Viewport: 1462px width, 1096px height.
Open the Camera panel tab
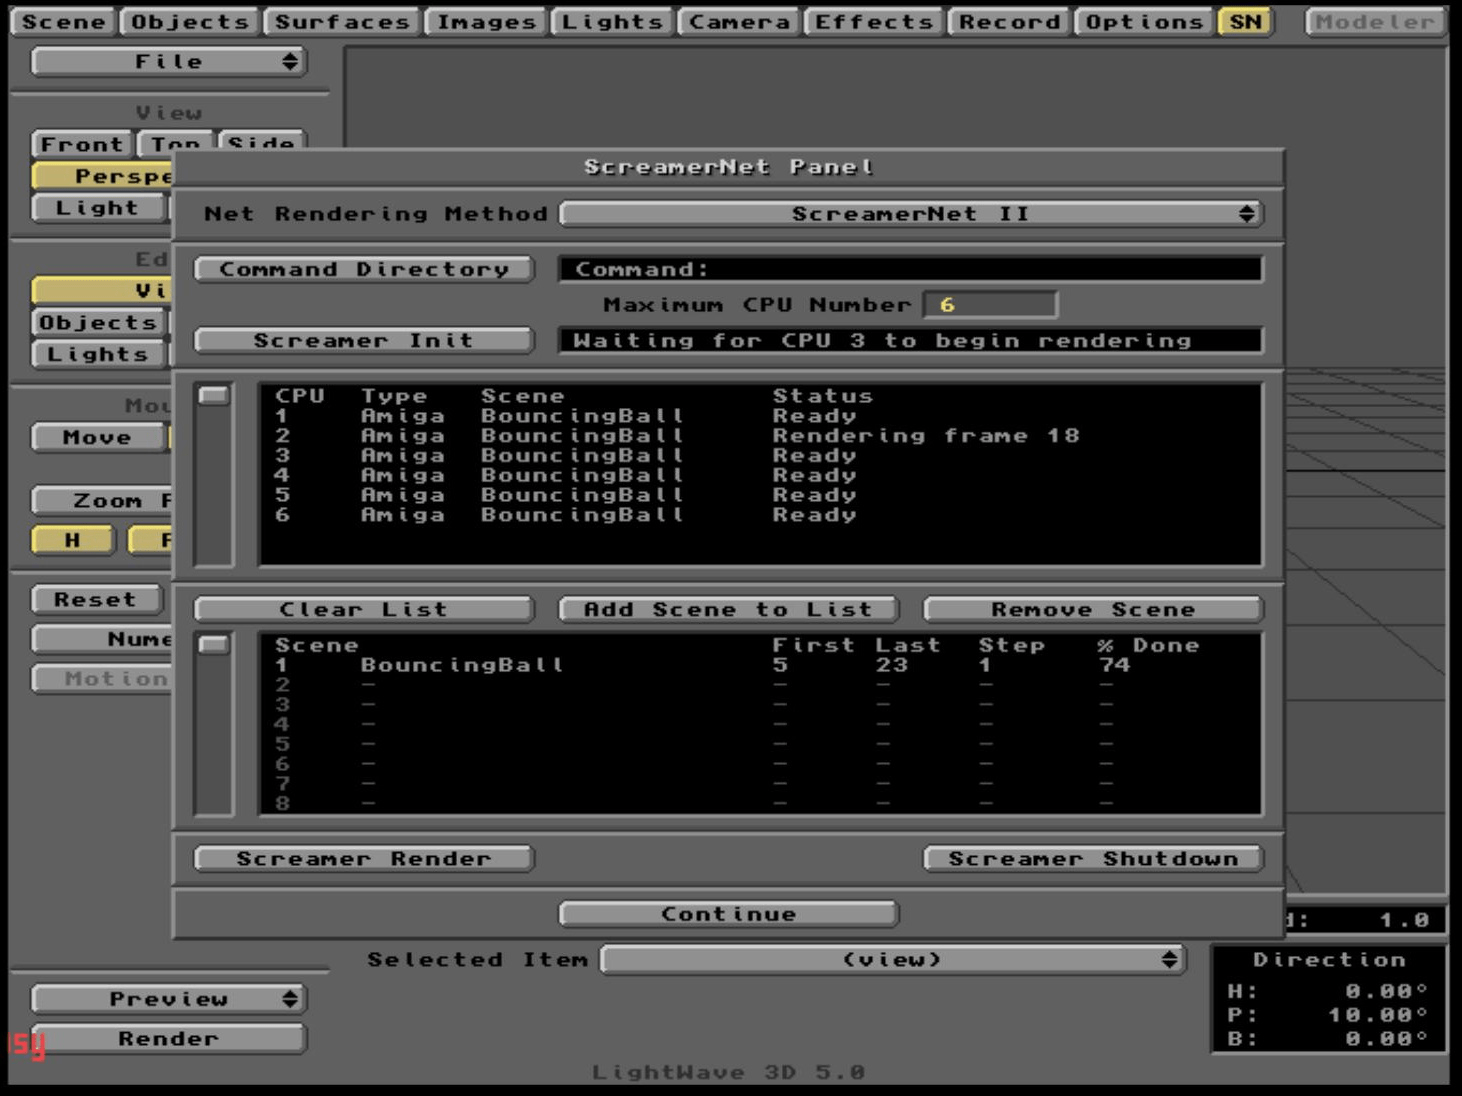(x=737, y=21)
